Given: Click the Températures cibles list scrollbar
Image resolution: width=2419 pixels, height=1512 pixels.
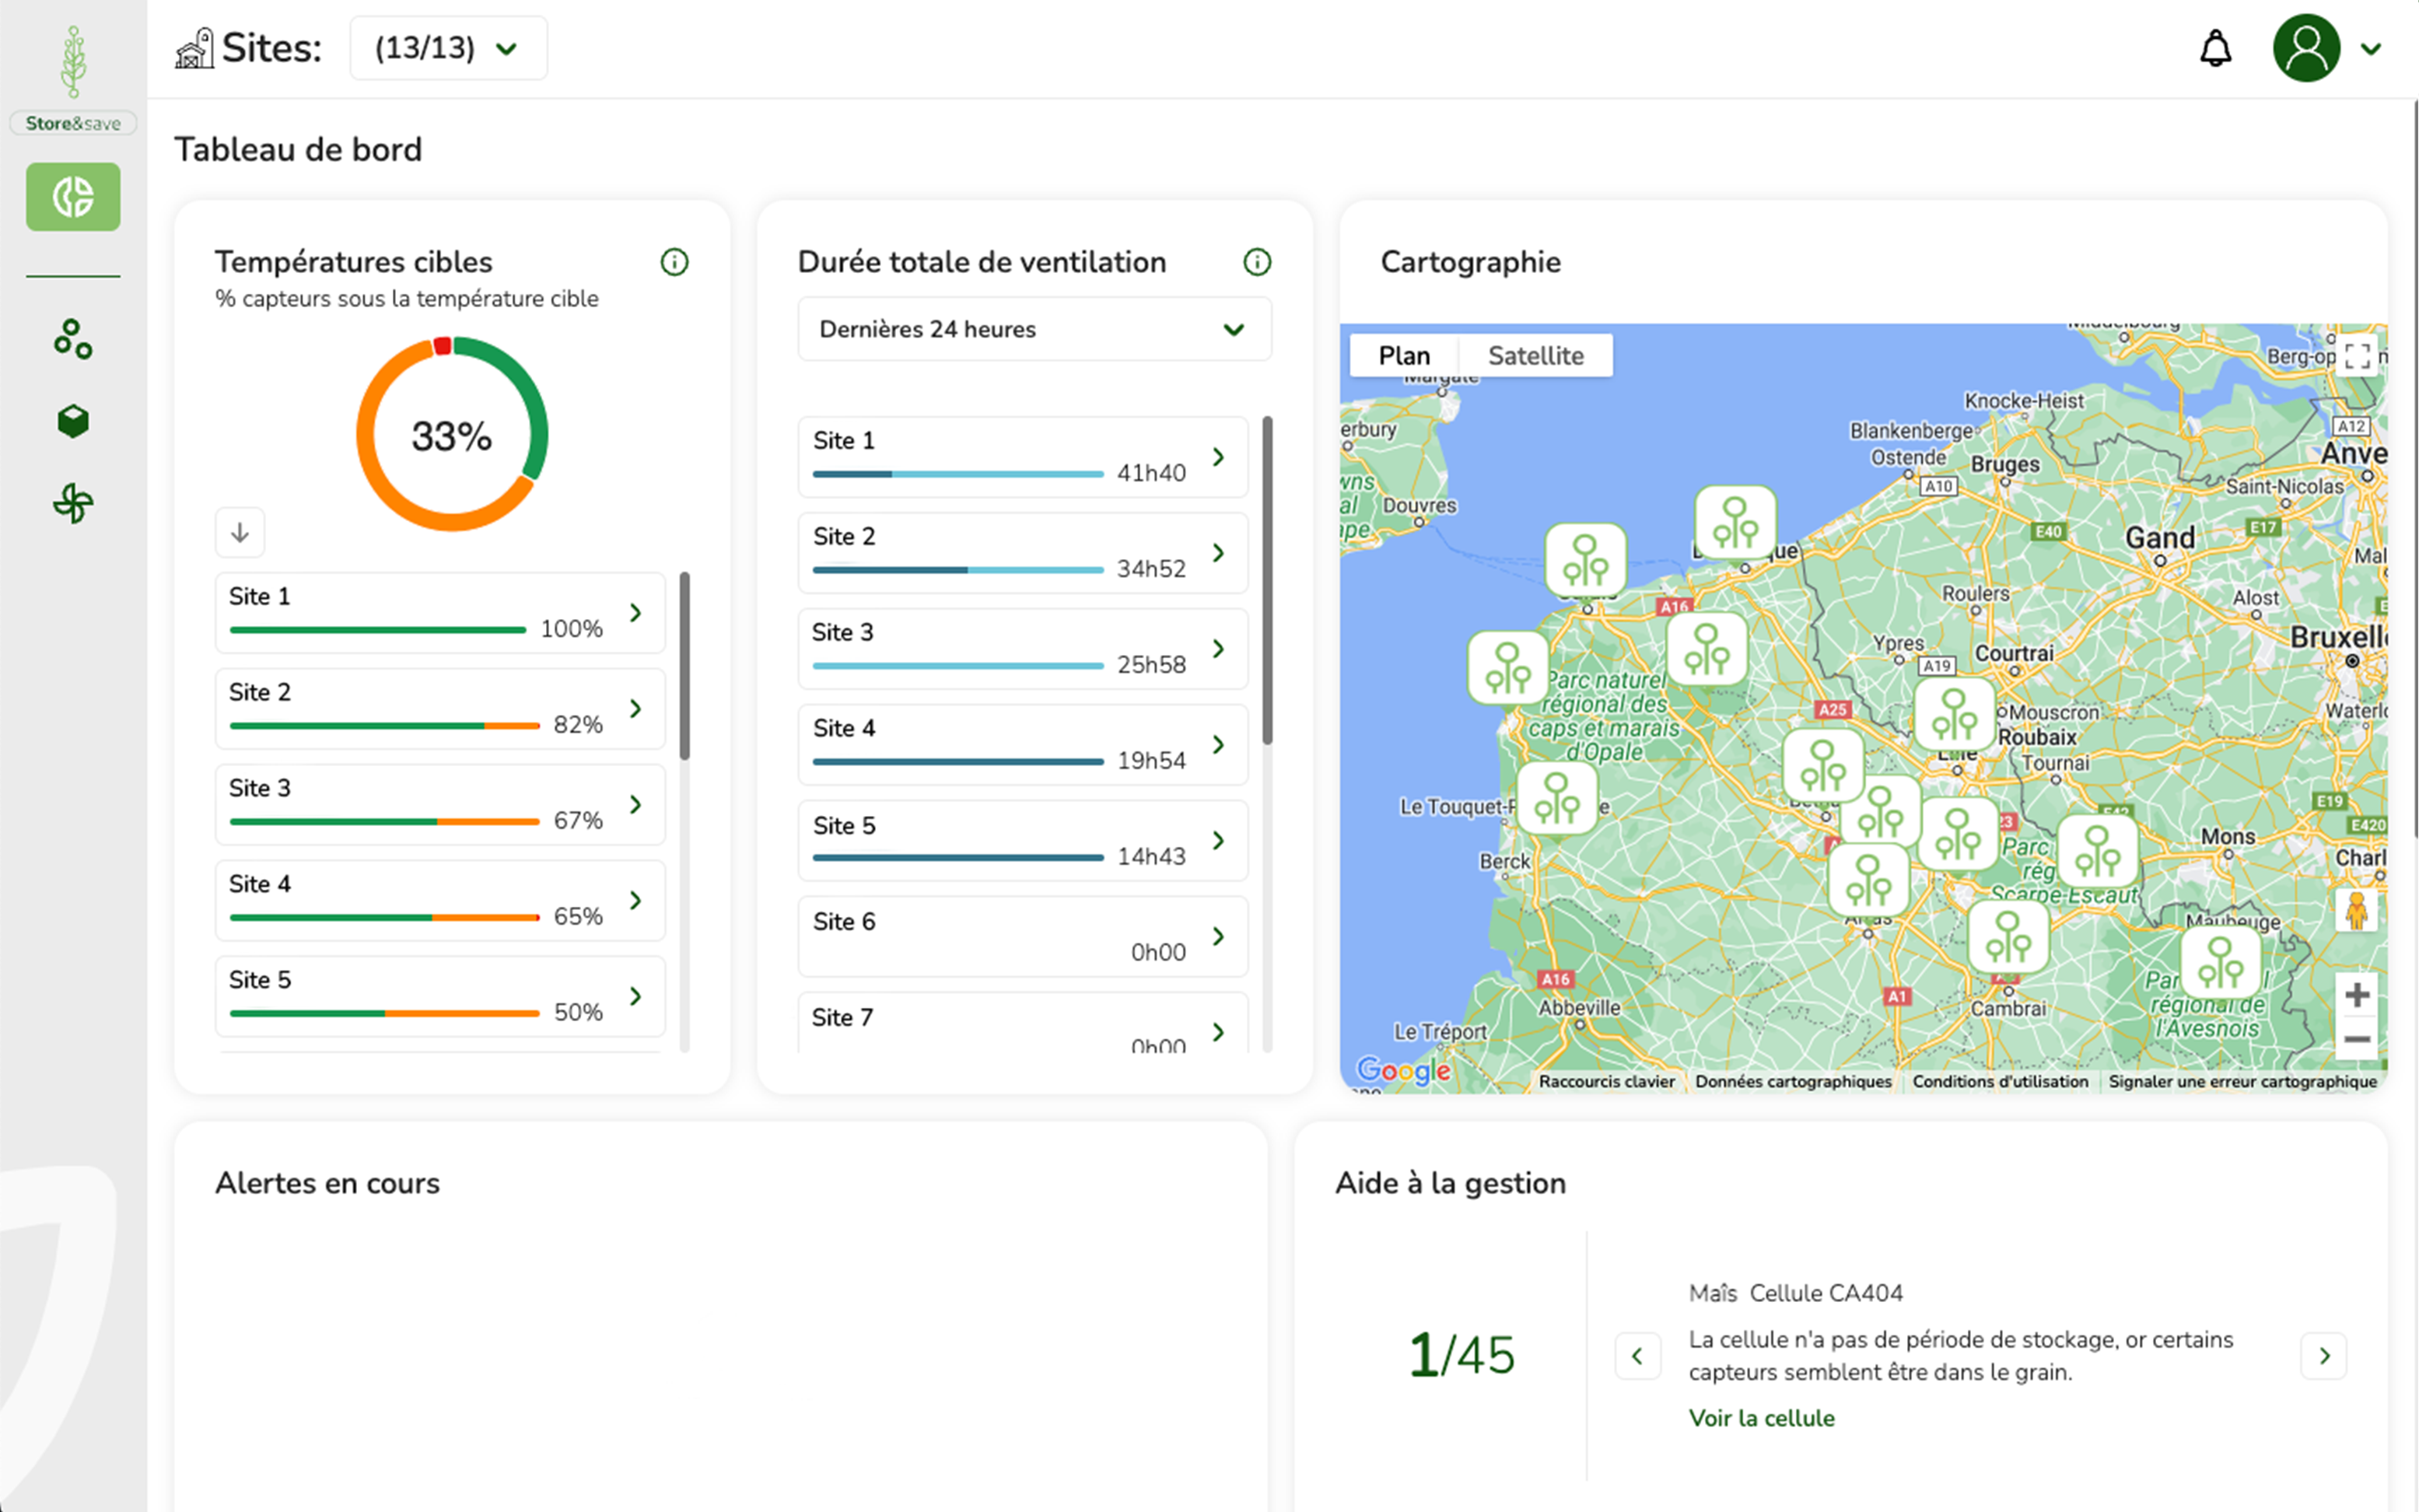Looking at the screenshot, I should point(685,665).
